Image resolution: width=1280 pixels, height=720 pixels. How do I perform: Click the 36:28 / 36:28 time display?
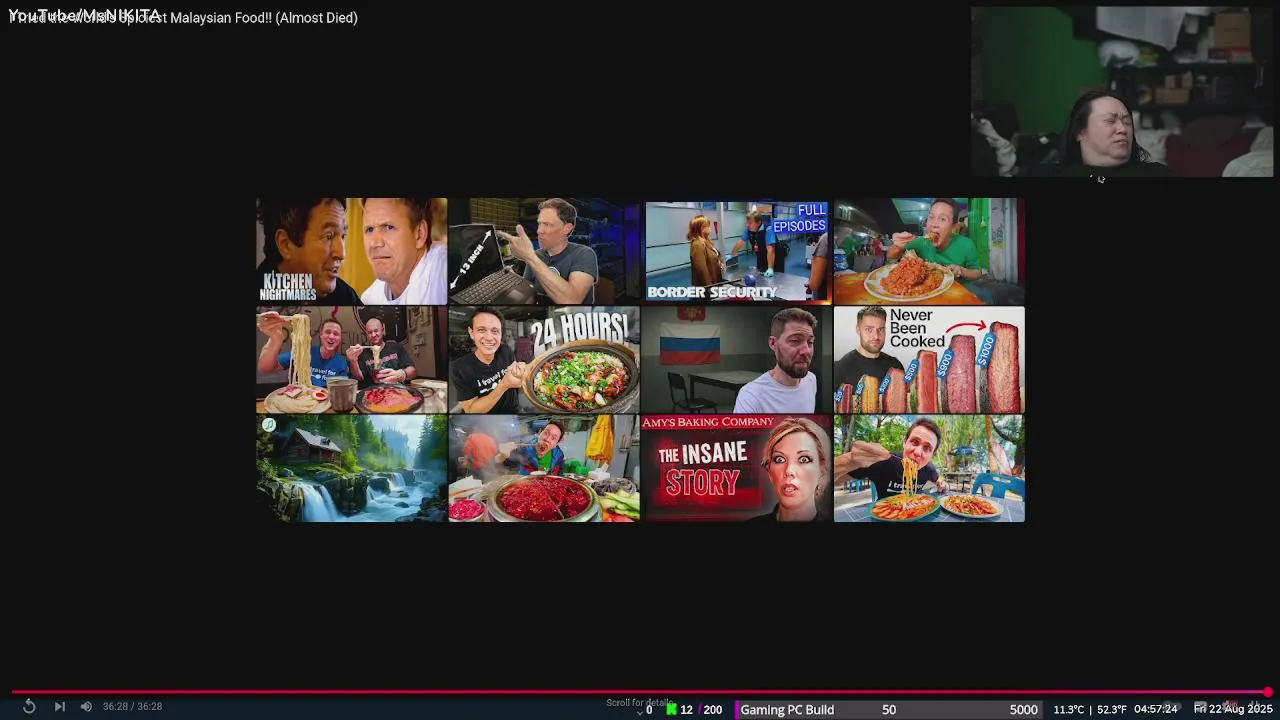point(132,706)
